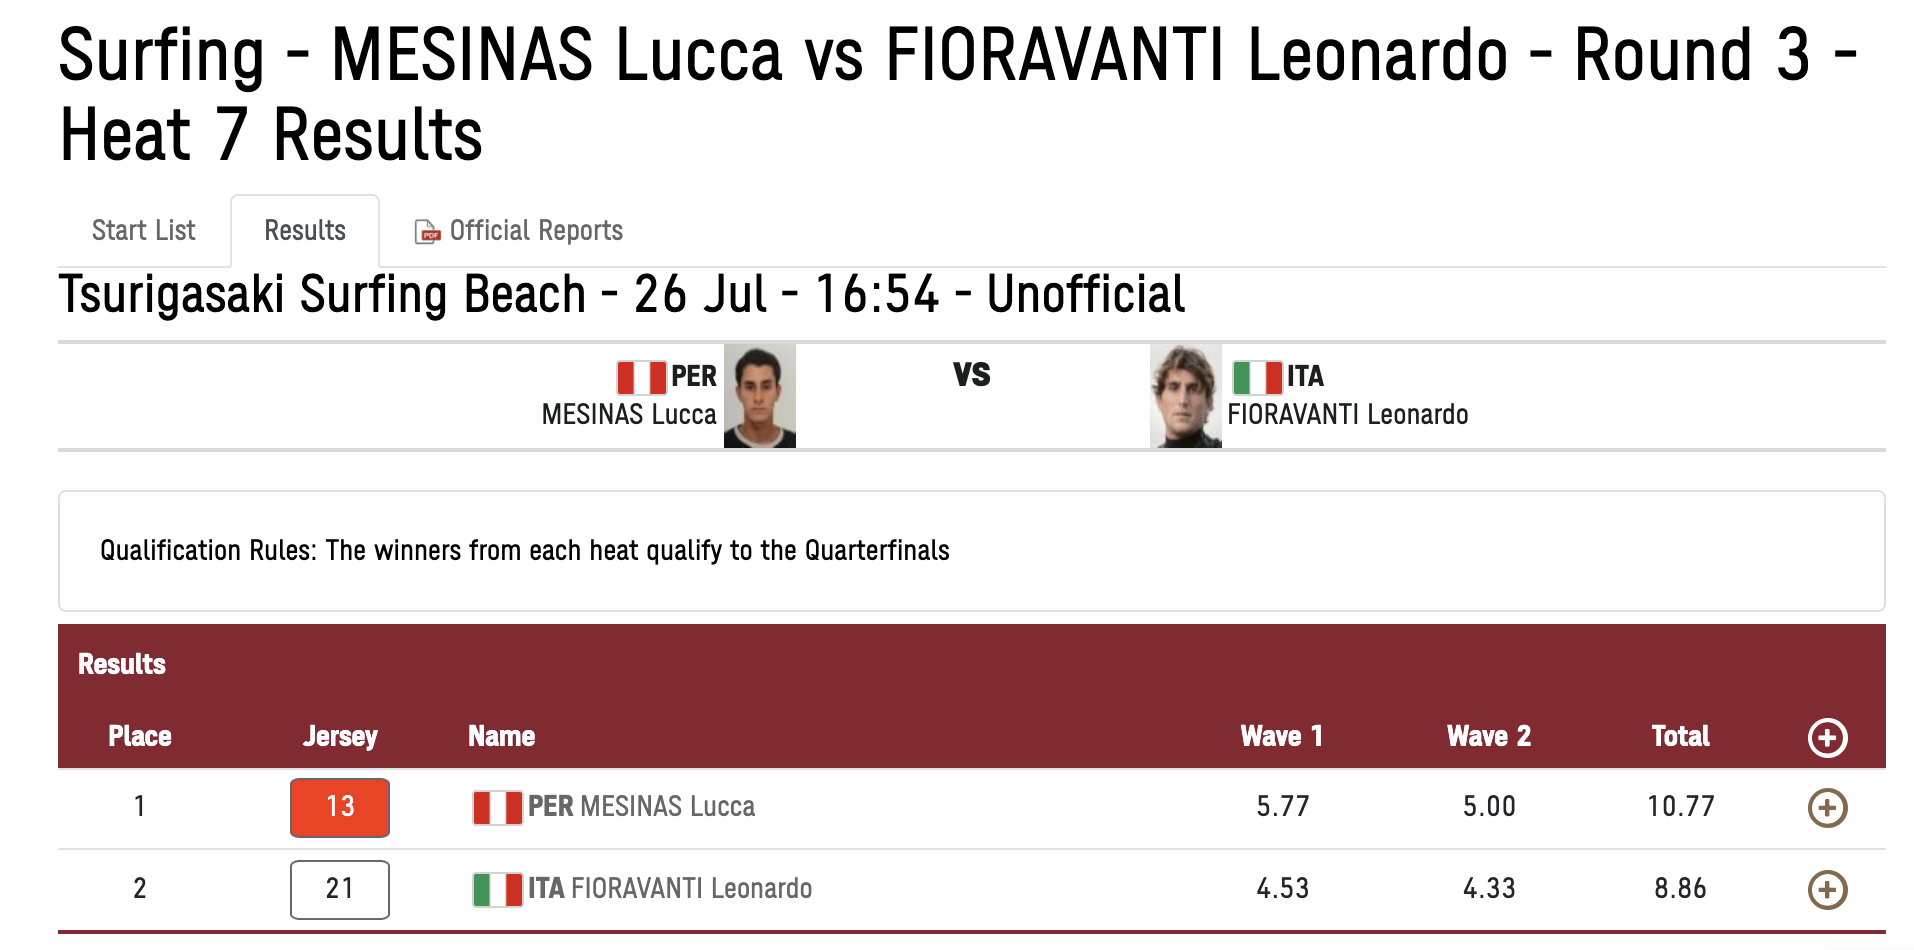Open Official Reports tab

[519, 231]
